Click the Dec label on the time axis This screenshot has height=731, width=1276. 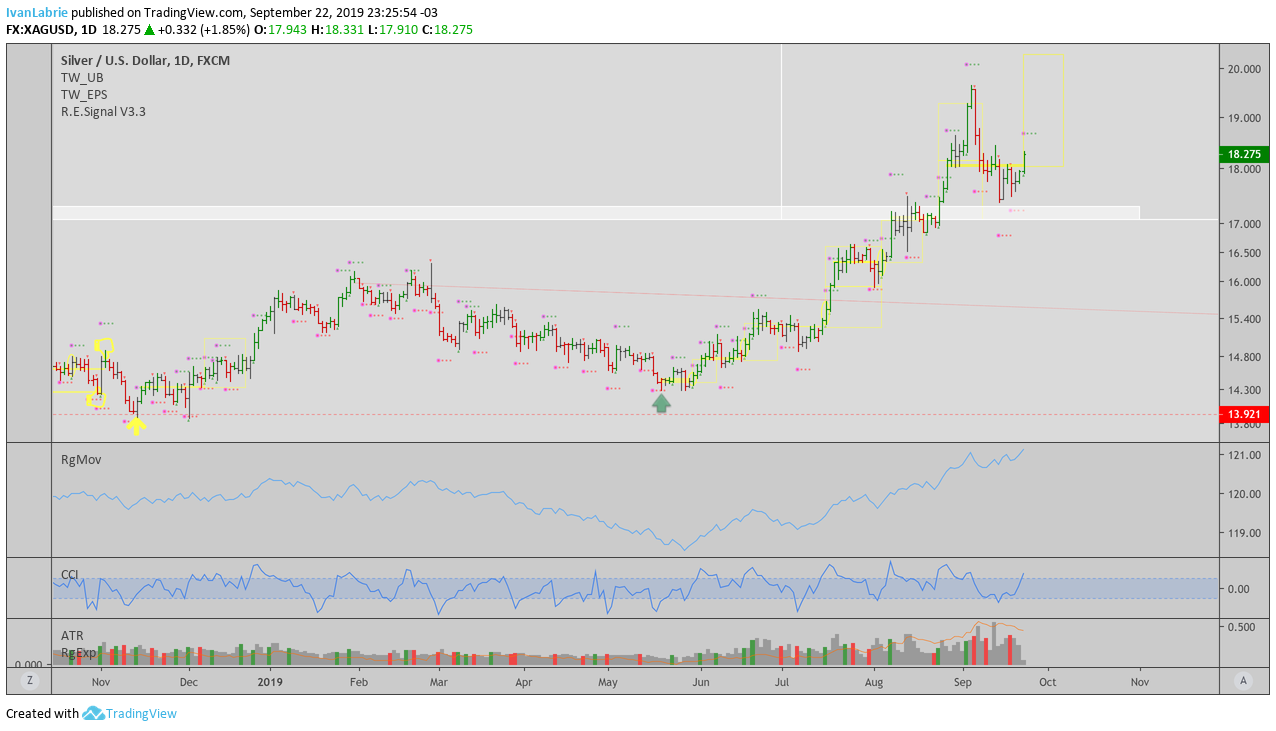[188, 682]
